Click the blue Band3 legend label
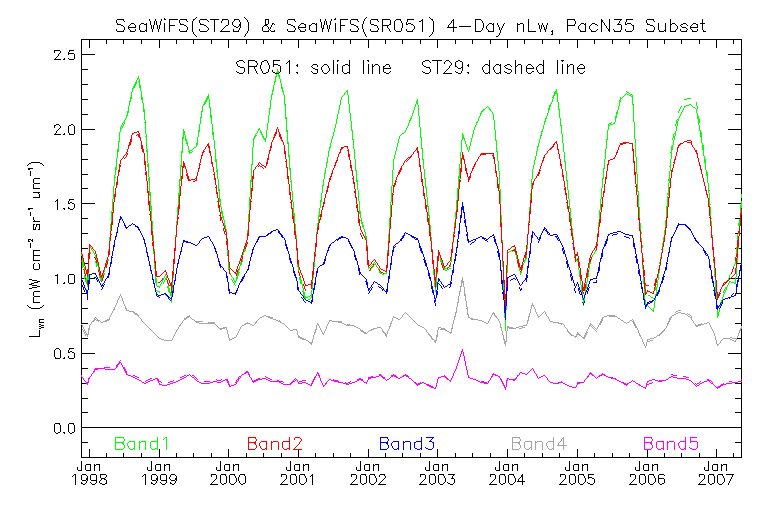Screen dimensions: 768x512 407,444
